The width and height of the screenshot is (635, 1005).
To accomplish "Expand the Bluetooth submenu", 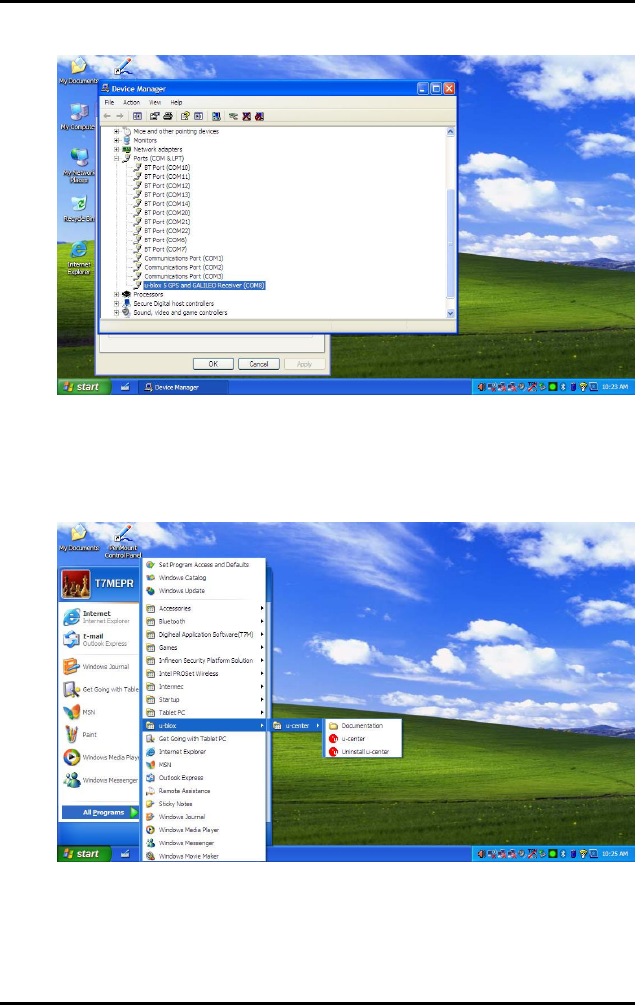I will pyautogui.click(x=204, y=621).
